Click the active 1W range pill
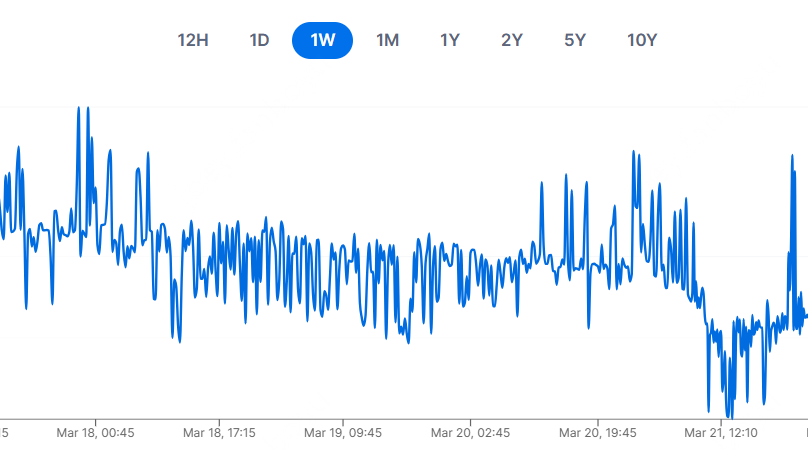 pyautogui.click(x=322, y=40)
